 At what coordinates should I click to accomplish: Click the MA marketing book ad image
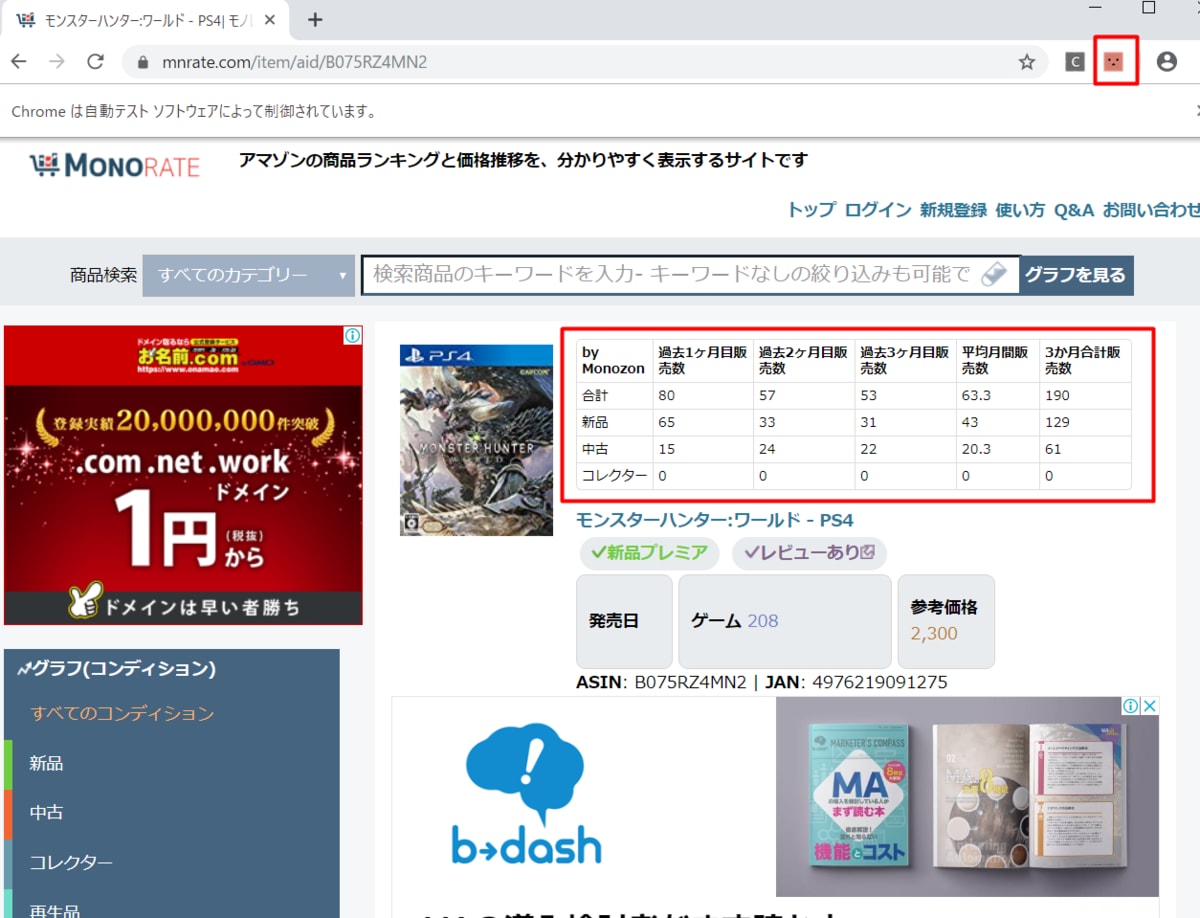tap(967, 797)
